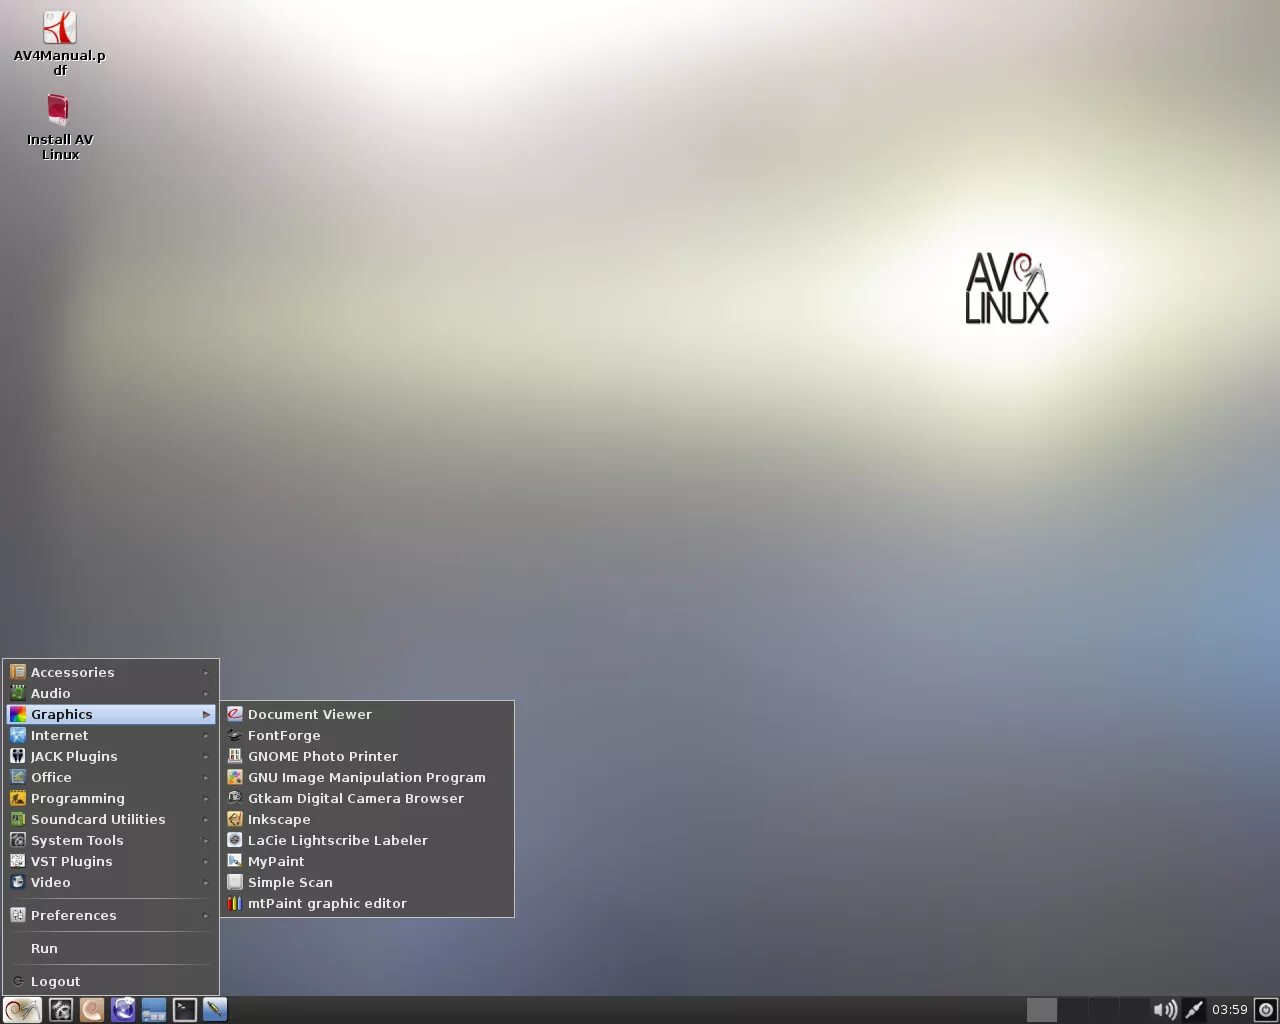The height and width of the screenshot is (1024, 1280).
Task: Choose Run from the start menu
Action: click(111, 948)
